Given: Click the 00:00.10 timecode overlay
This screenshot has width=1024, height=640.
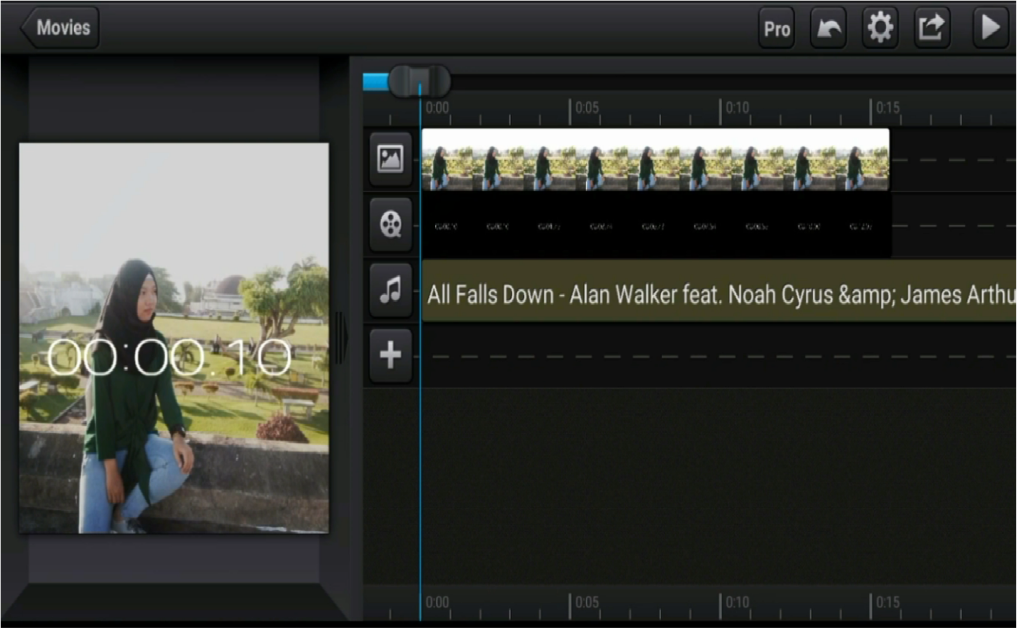Looking at the screenshot, I should click(x=169, y=357).
